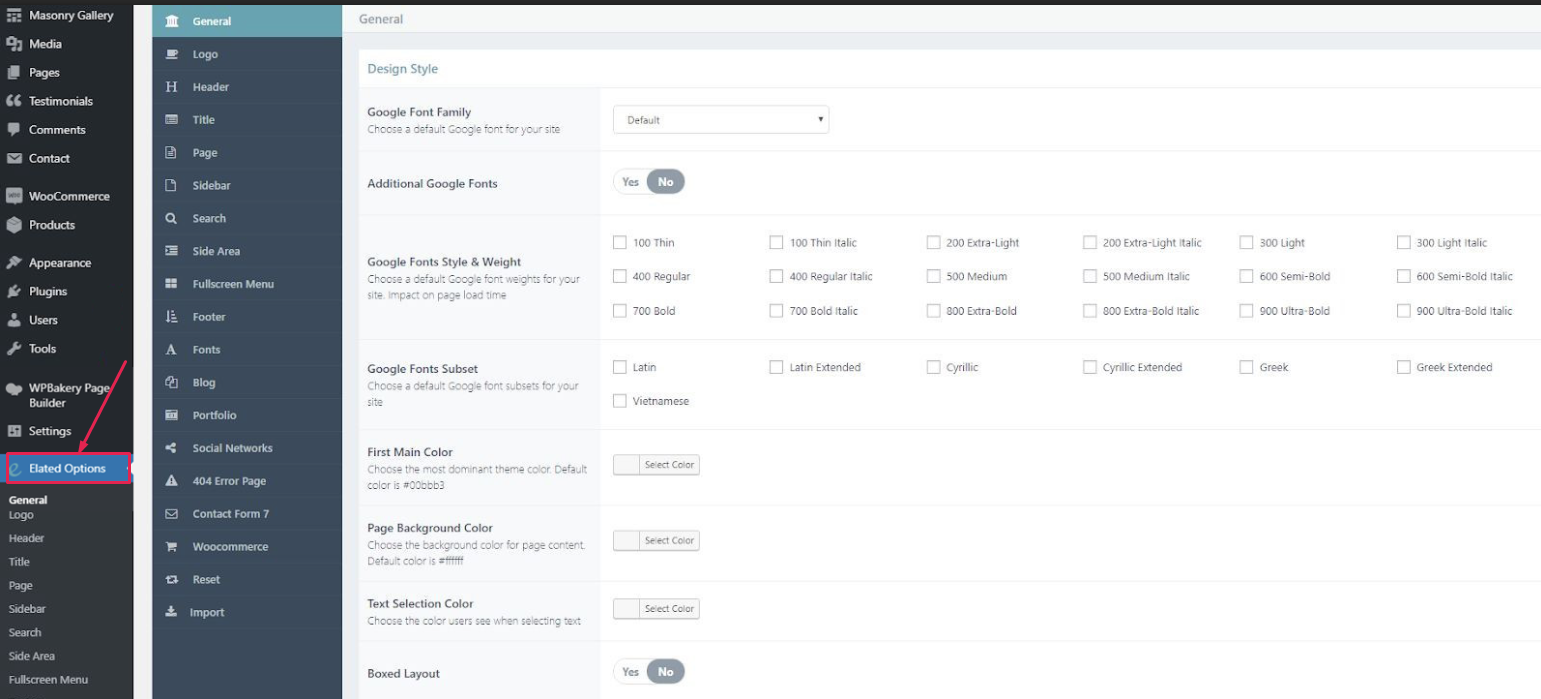Select the Search magnifier icon
1541x699 pixels.
point(171,218)
